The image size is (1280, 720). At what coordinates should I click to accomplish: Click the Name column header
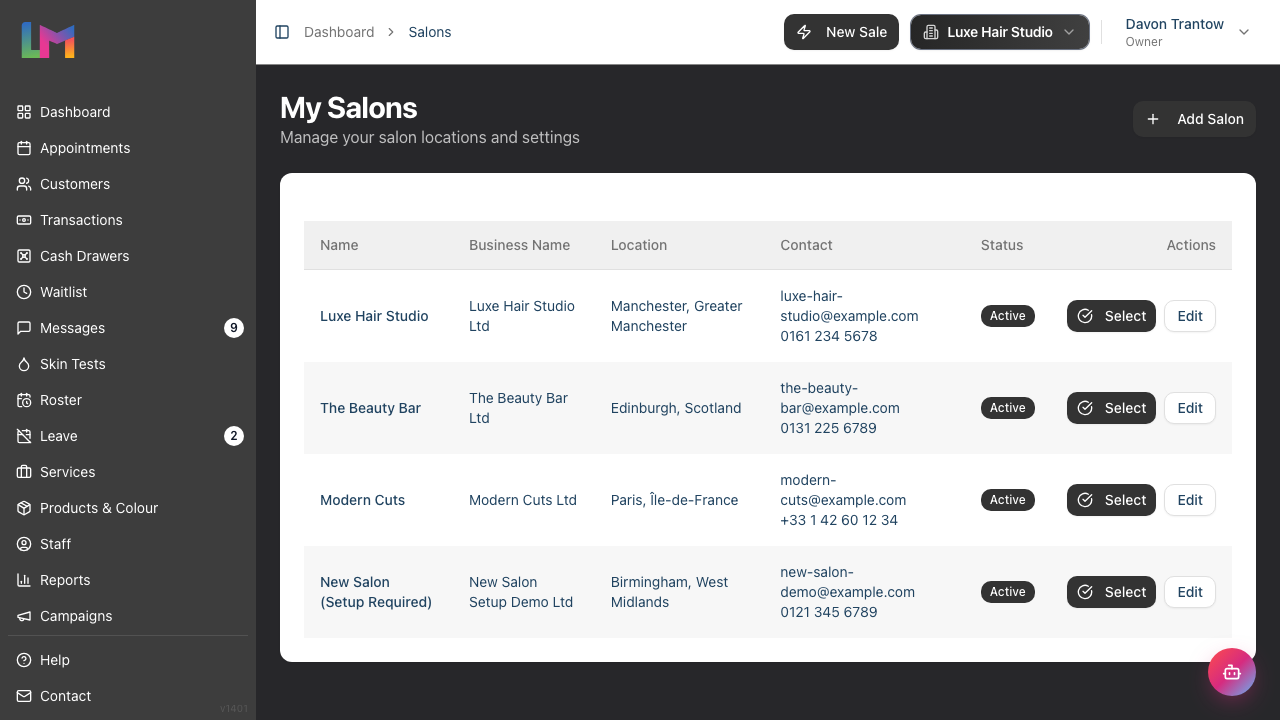(x=339, y=245)
